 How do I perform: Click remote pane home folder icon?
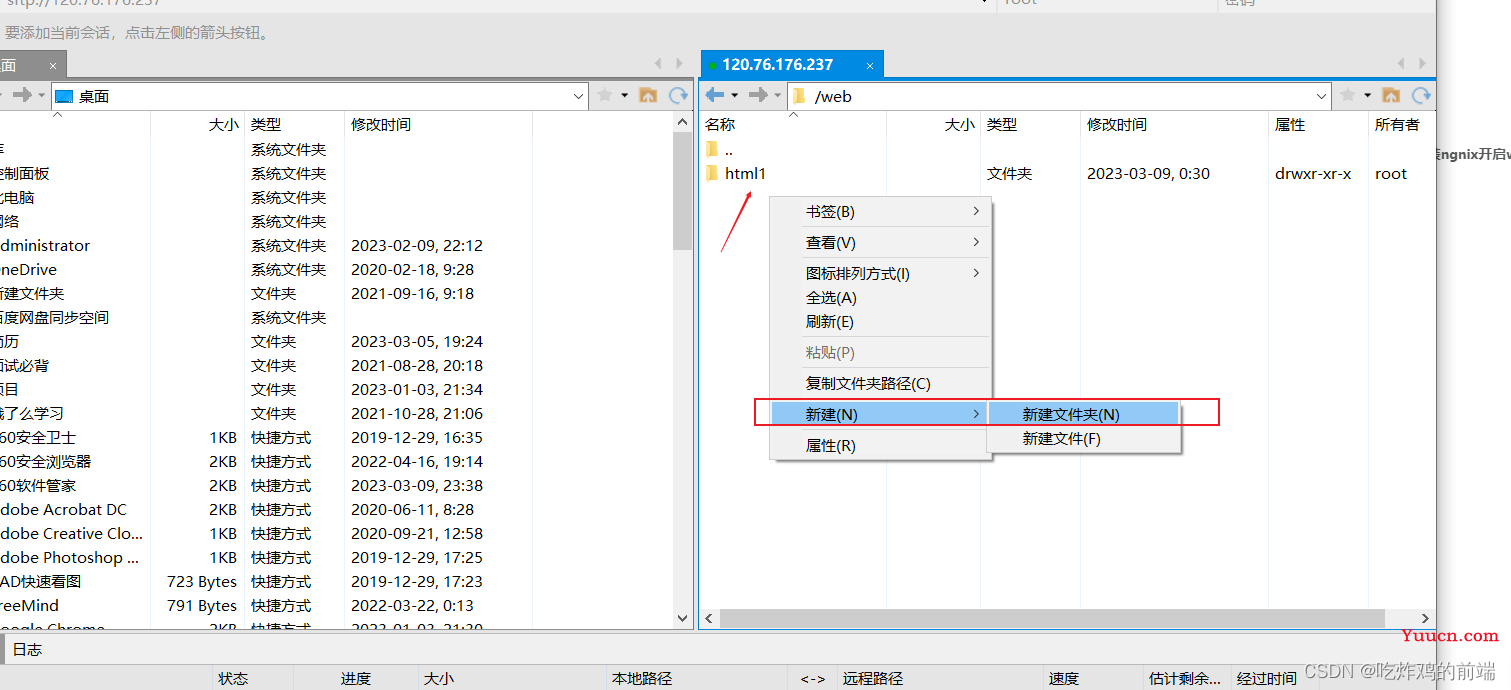(1391, 95)
